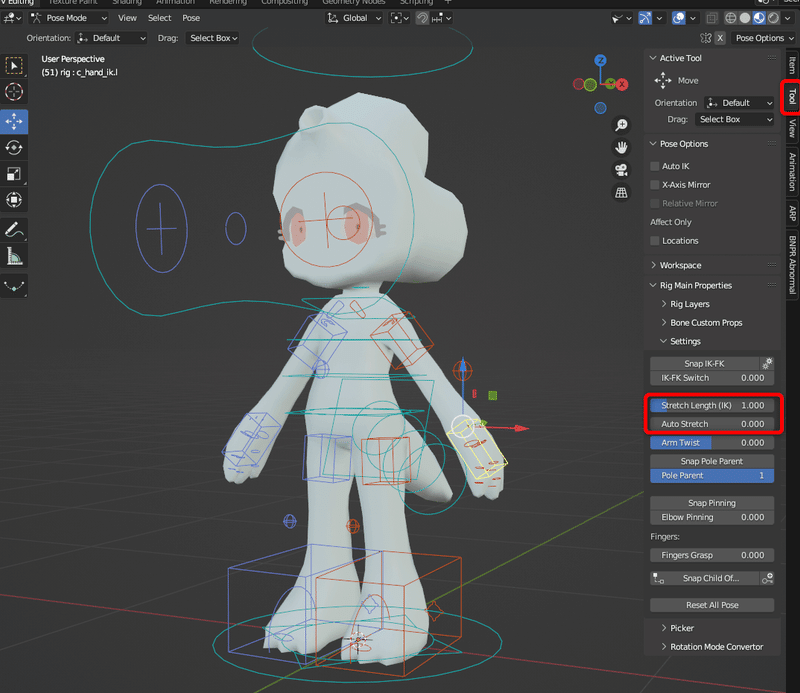This screenshot has height=693, width=800.
Task: Click the Snap Pole Parent button
Action: tap(712, 461)
